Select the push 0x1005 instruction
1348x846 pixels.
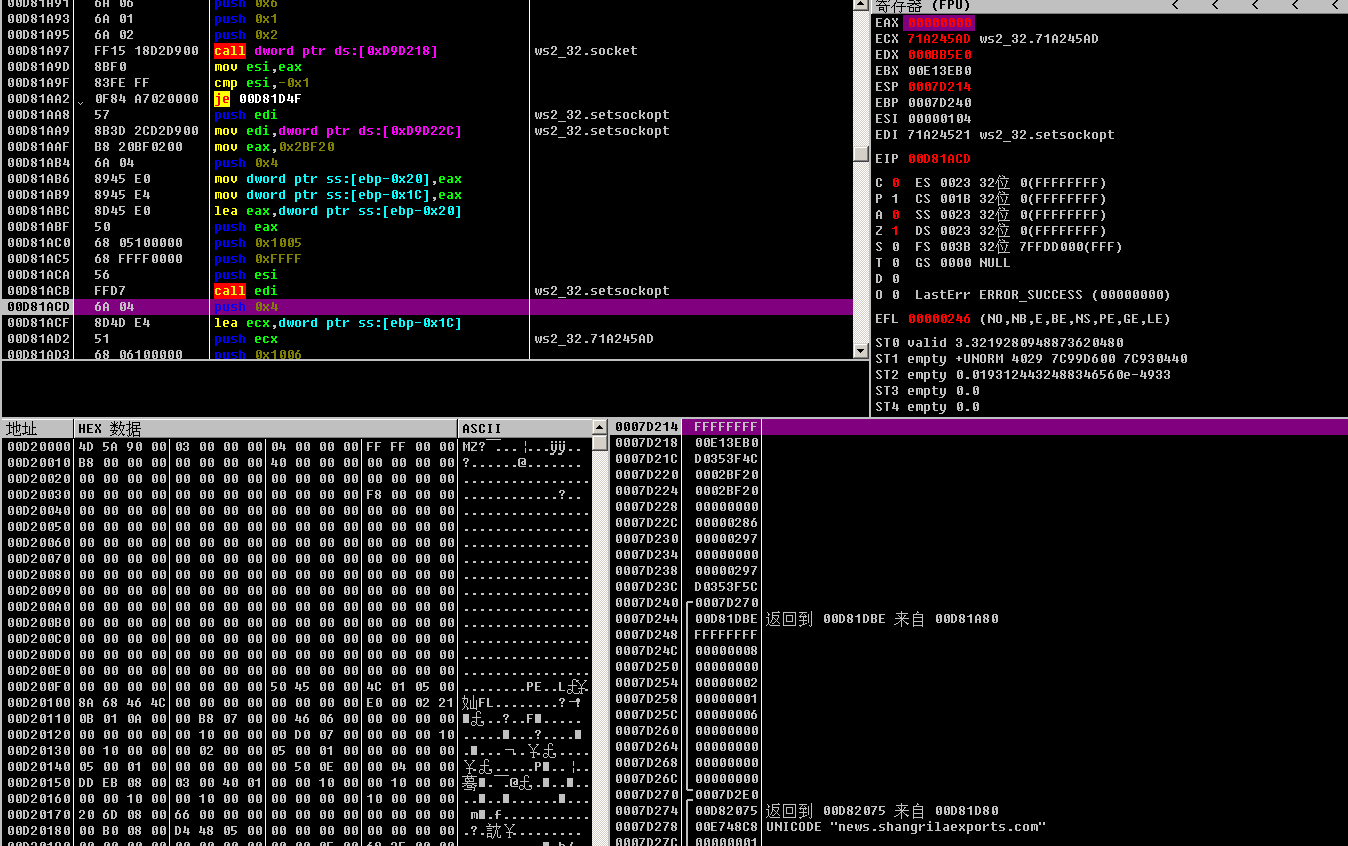point(258,243)
